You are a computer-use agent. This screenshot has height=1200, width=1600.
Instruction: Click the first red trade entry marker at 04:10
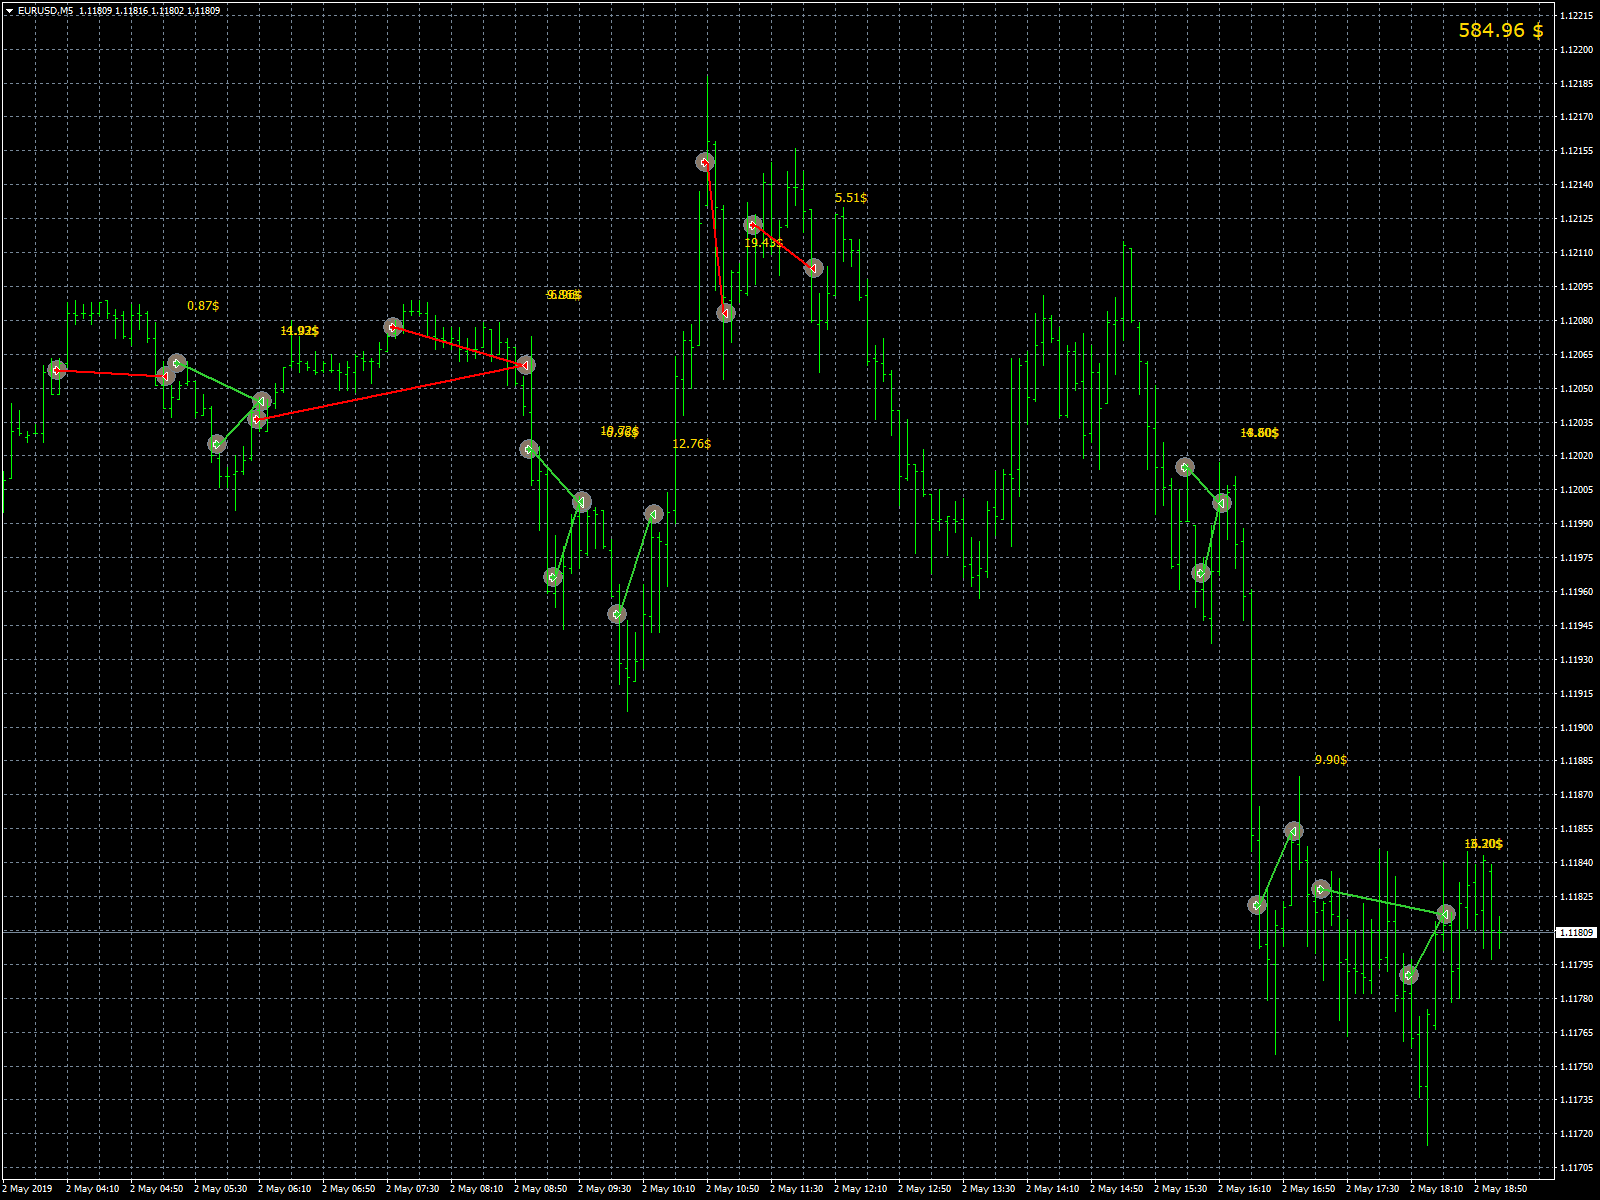tap(57, 370)
